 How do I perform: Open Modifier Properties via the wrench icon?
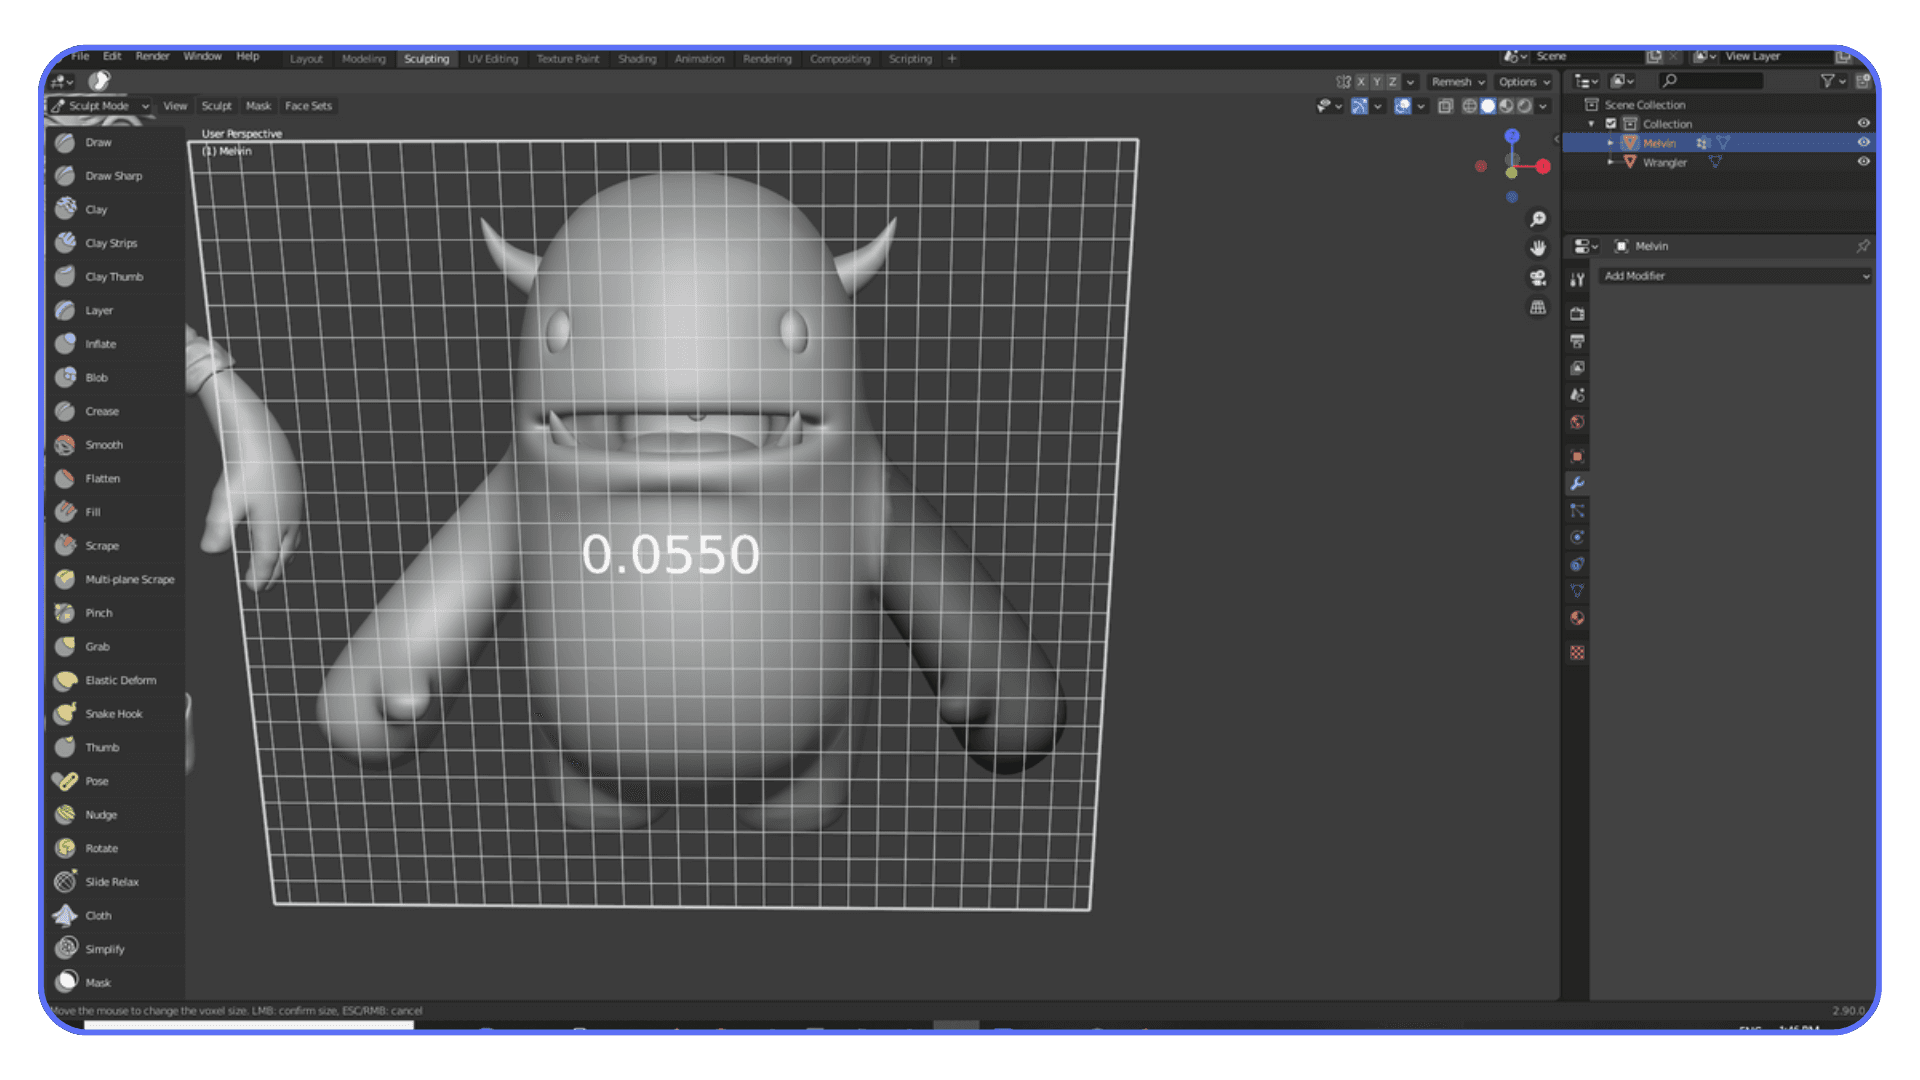[1577, 484]
